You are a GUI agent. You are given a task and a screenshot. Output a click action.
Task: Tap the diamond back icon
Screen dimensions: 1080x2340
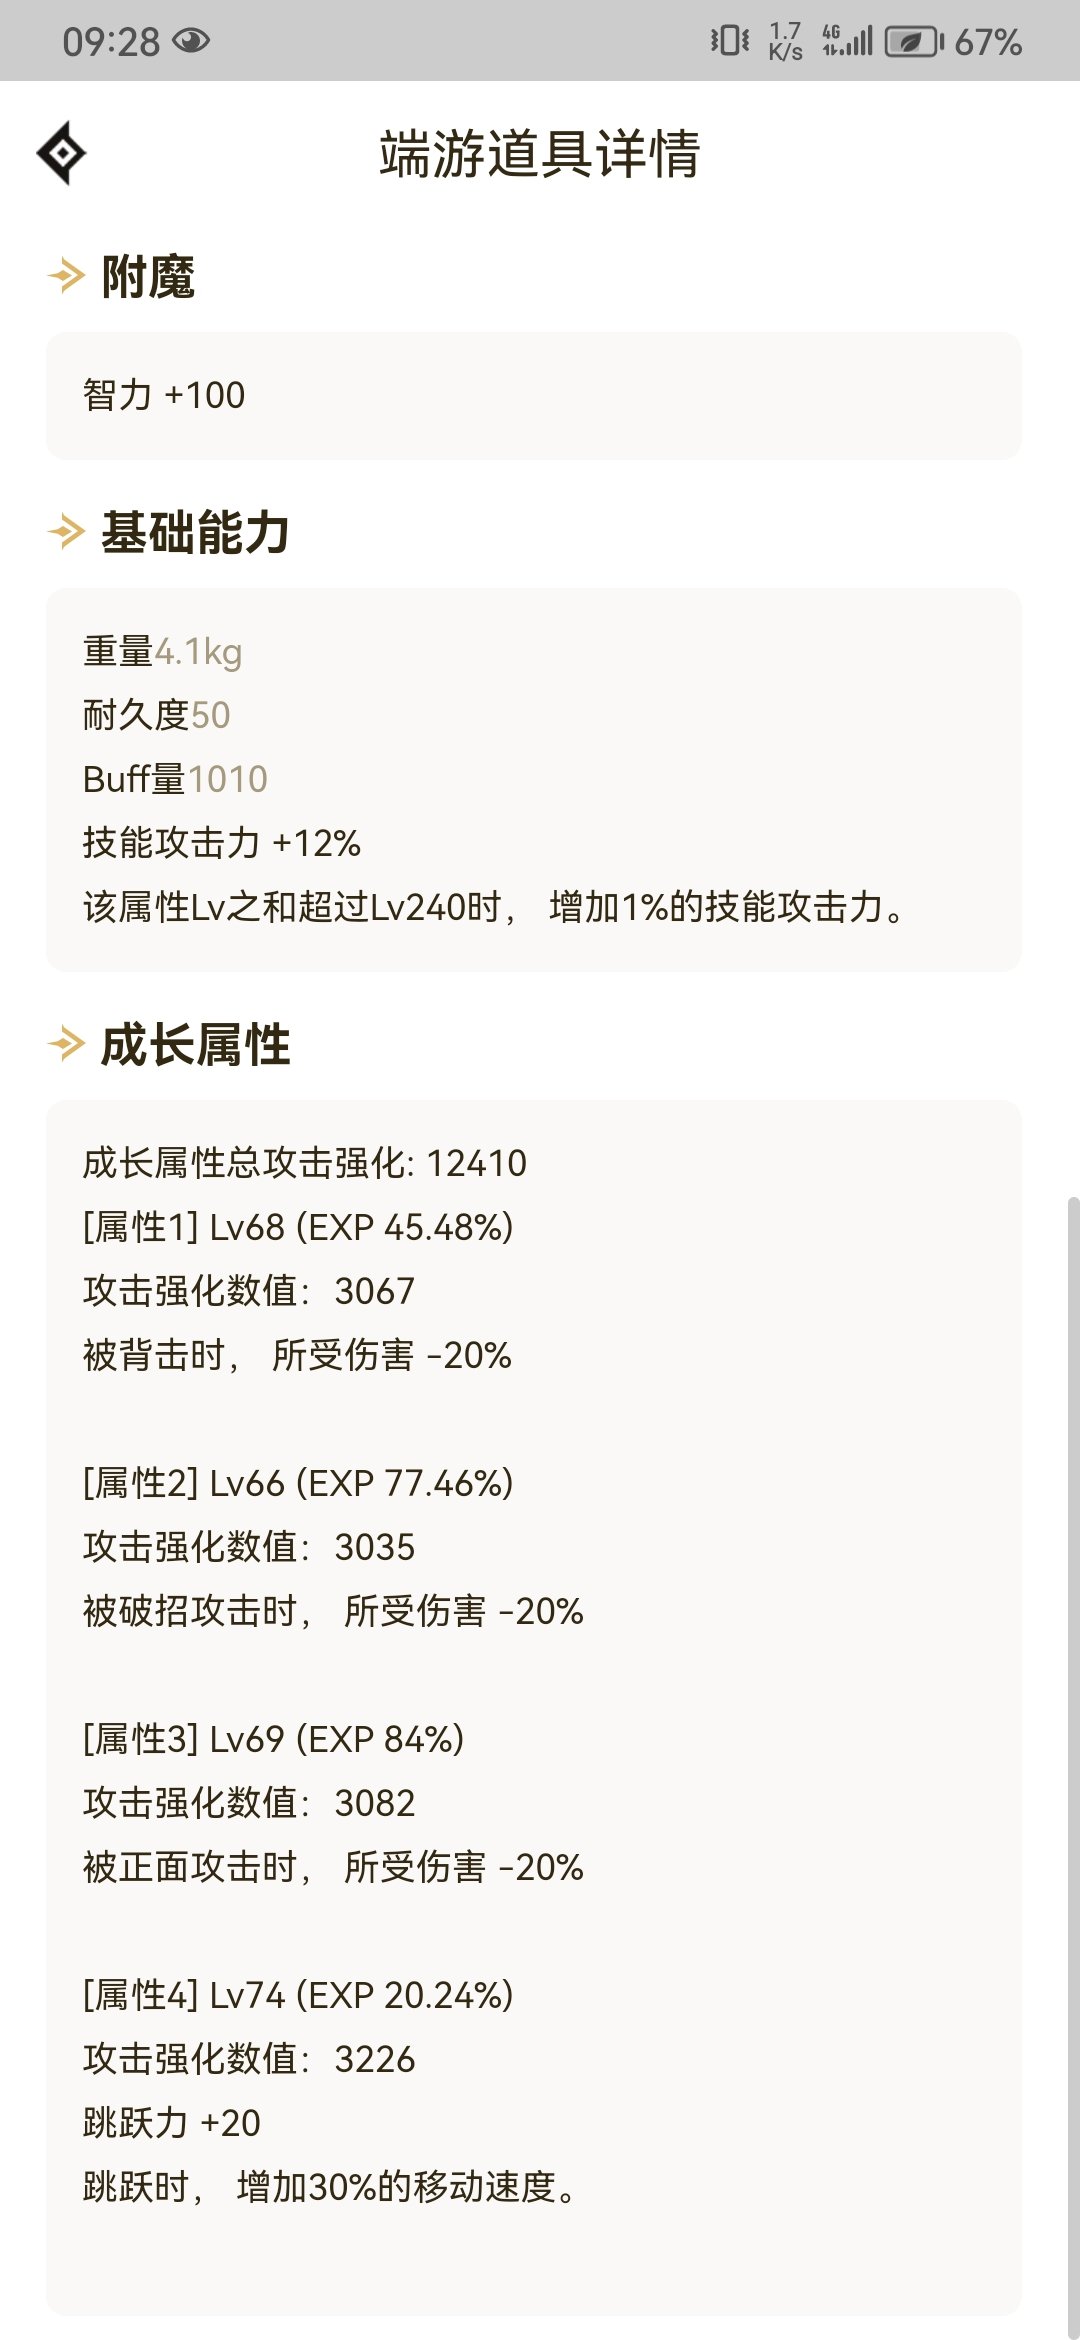(61, 153)
